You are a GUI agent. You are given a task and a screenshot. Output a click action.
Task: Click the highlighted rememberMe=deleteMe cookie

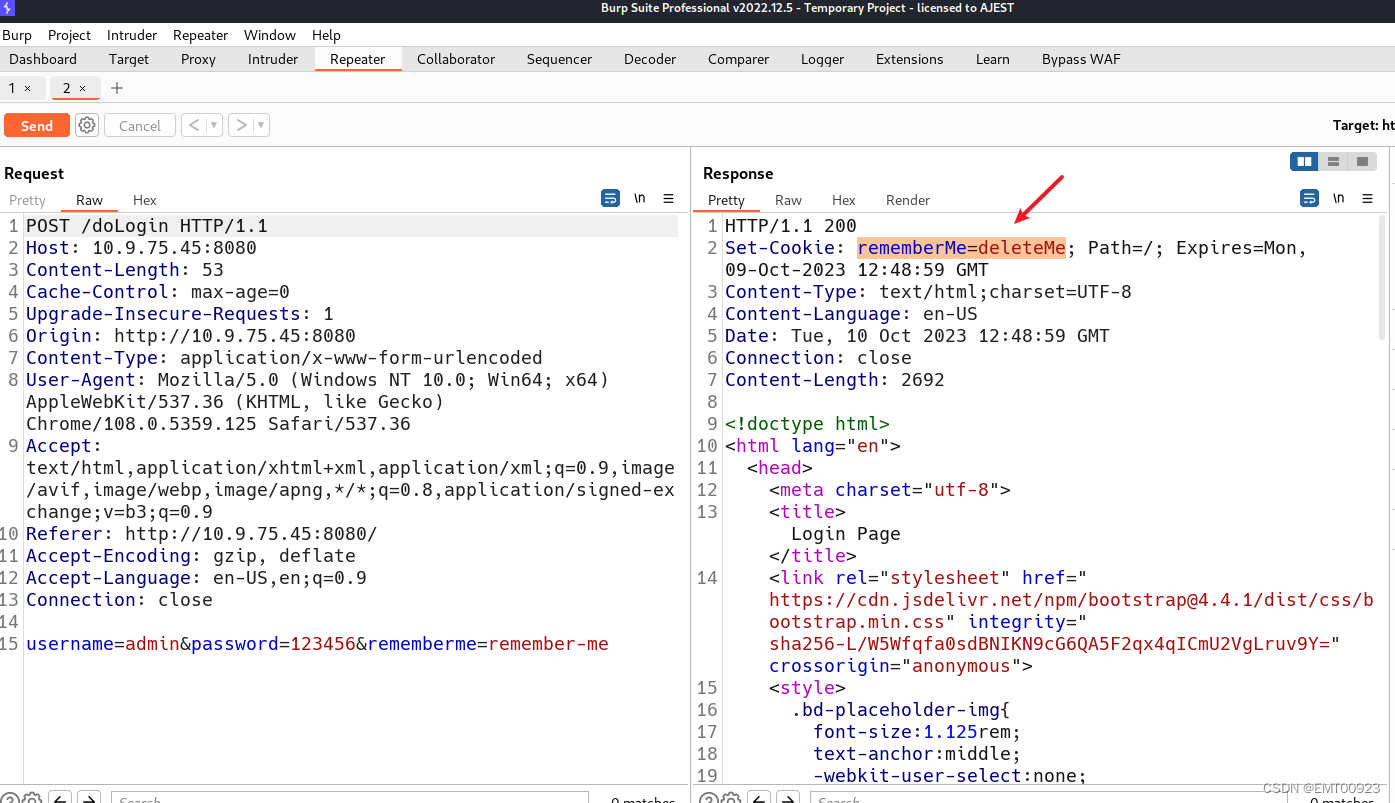(x=961, y=248)
